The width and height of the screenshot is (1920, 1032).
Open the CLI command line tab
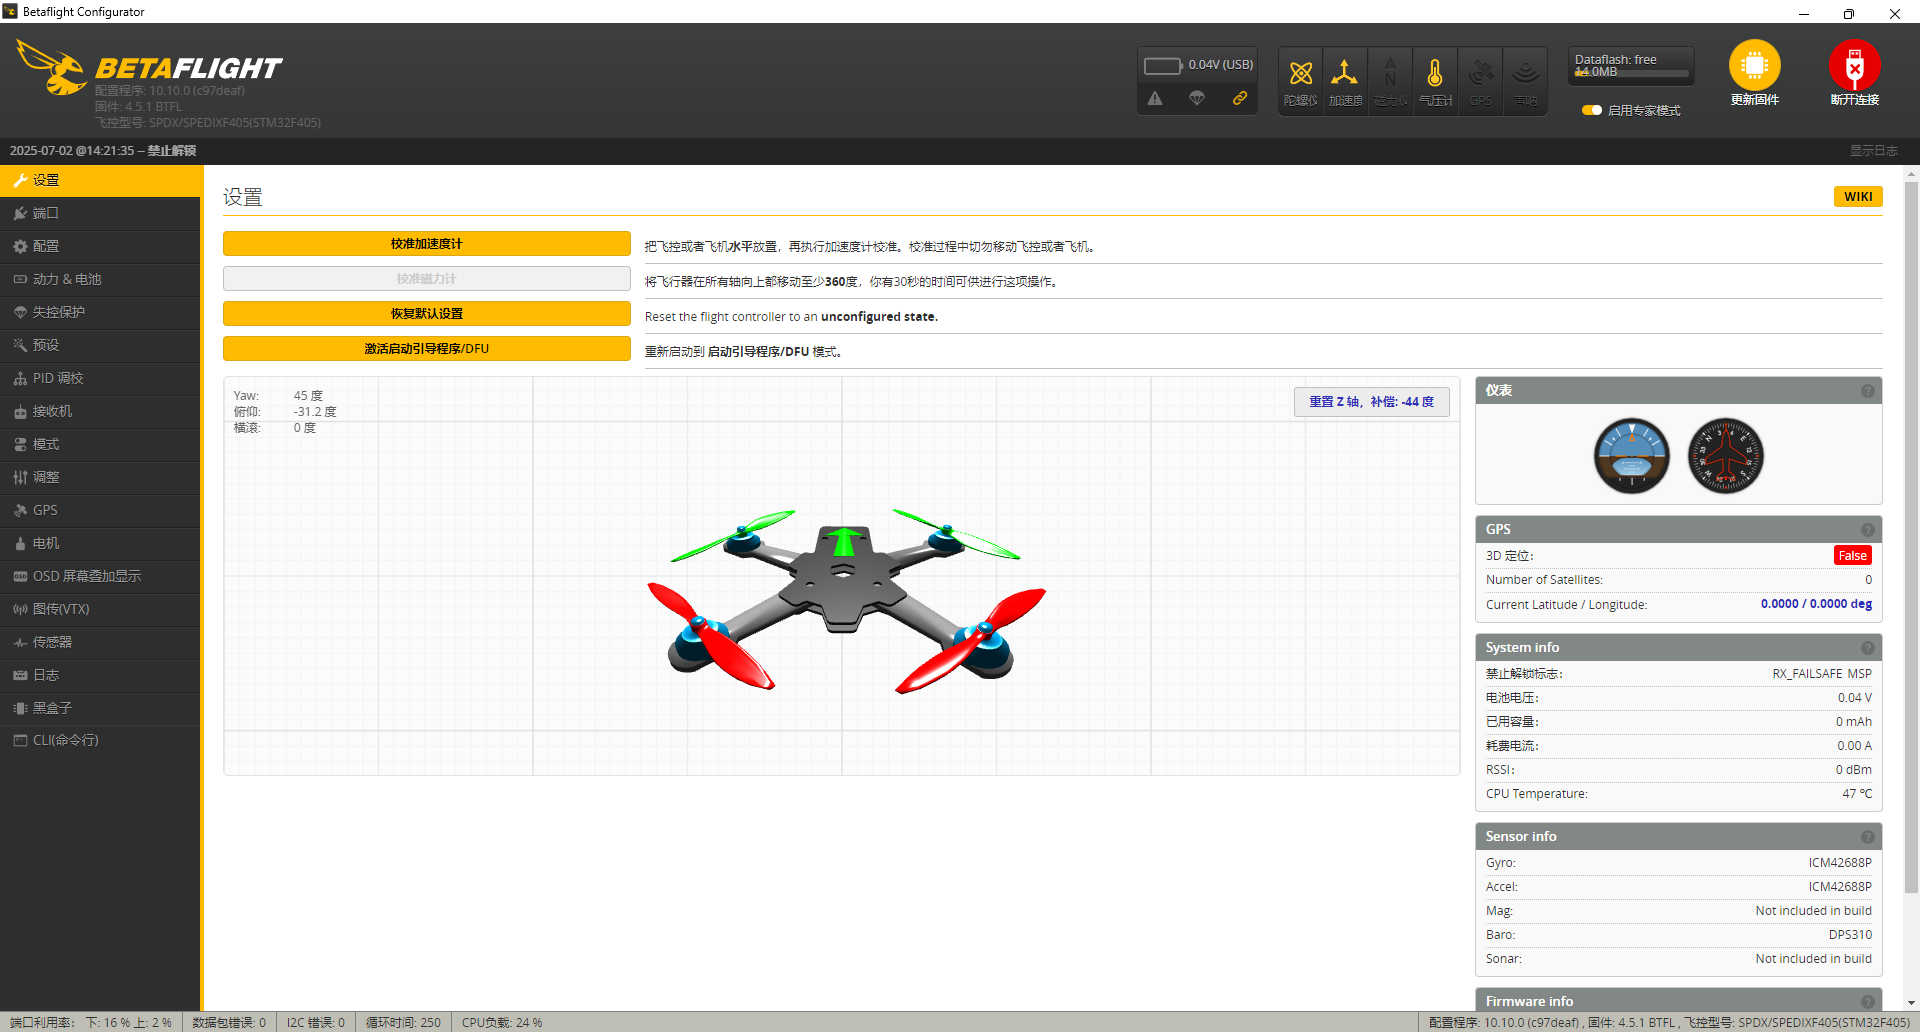65,740
